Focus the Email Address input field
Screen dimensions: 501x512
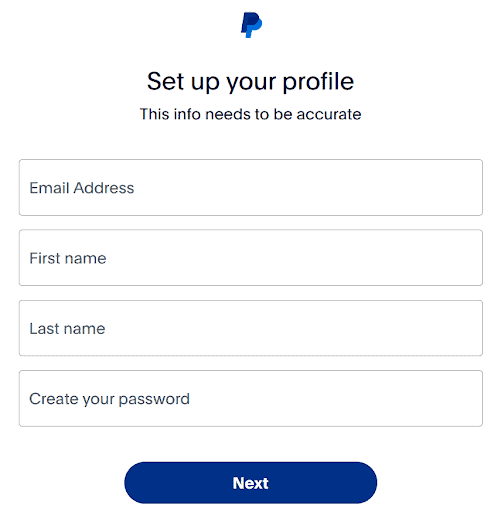[251, 187]
